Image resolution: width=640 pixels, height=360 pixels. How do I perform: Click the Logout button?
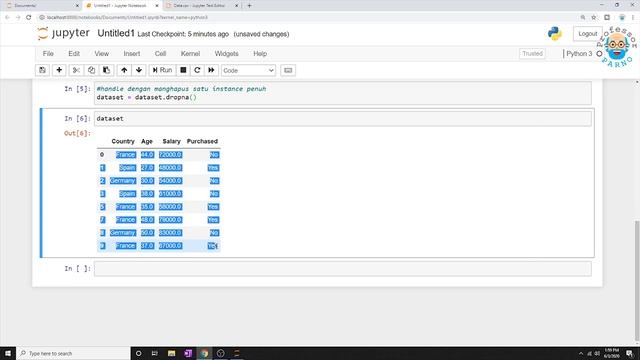[x=587, y=34]
